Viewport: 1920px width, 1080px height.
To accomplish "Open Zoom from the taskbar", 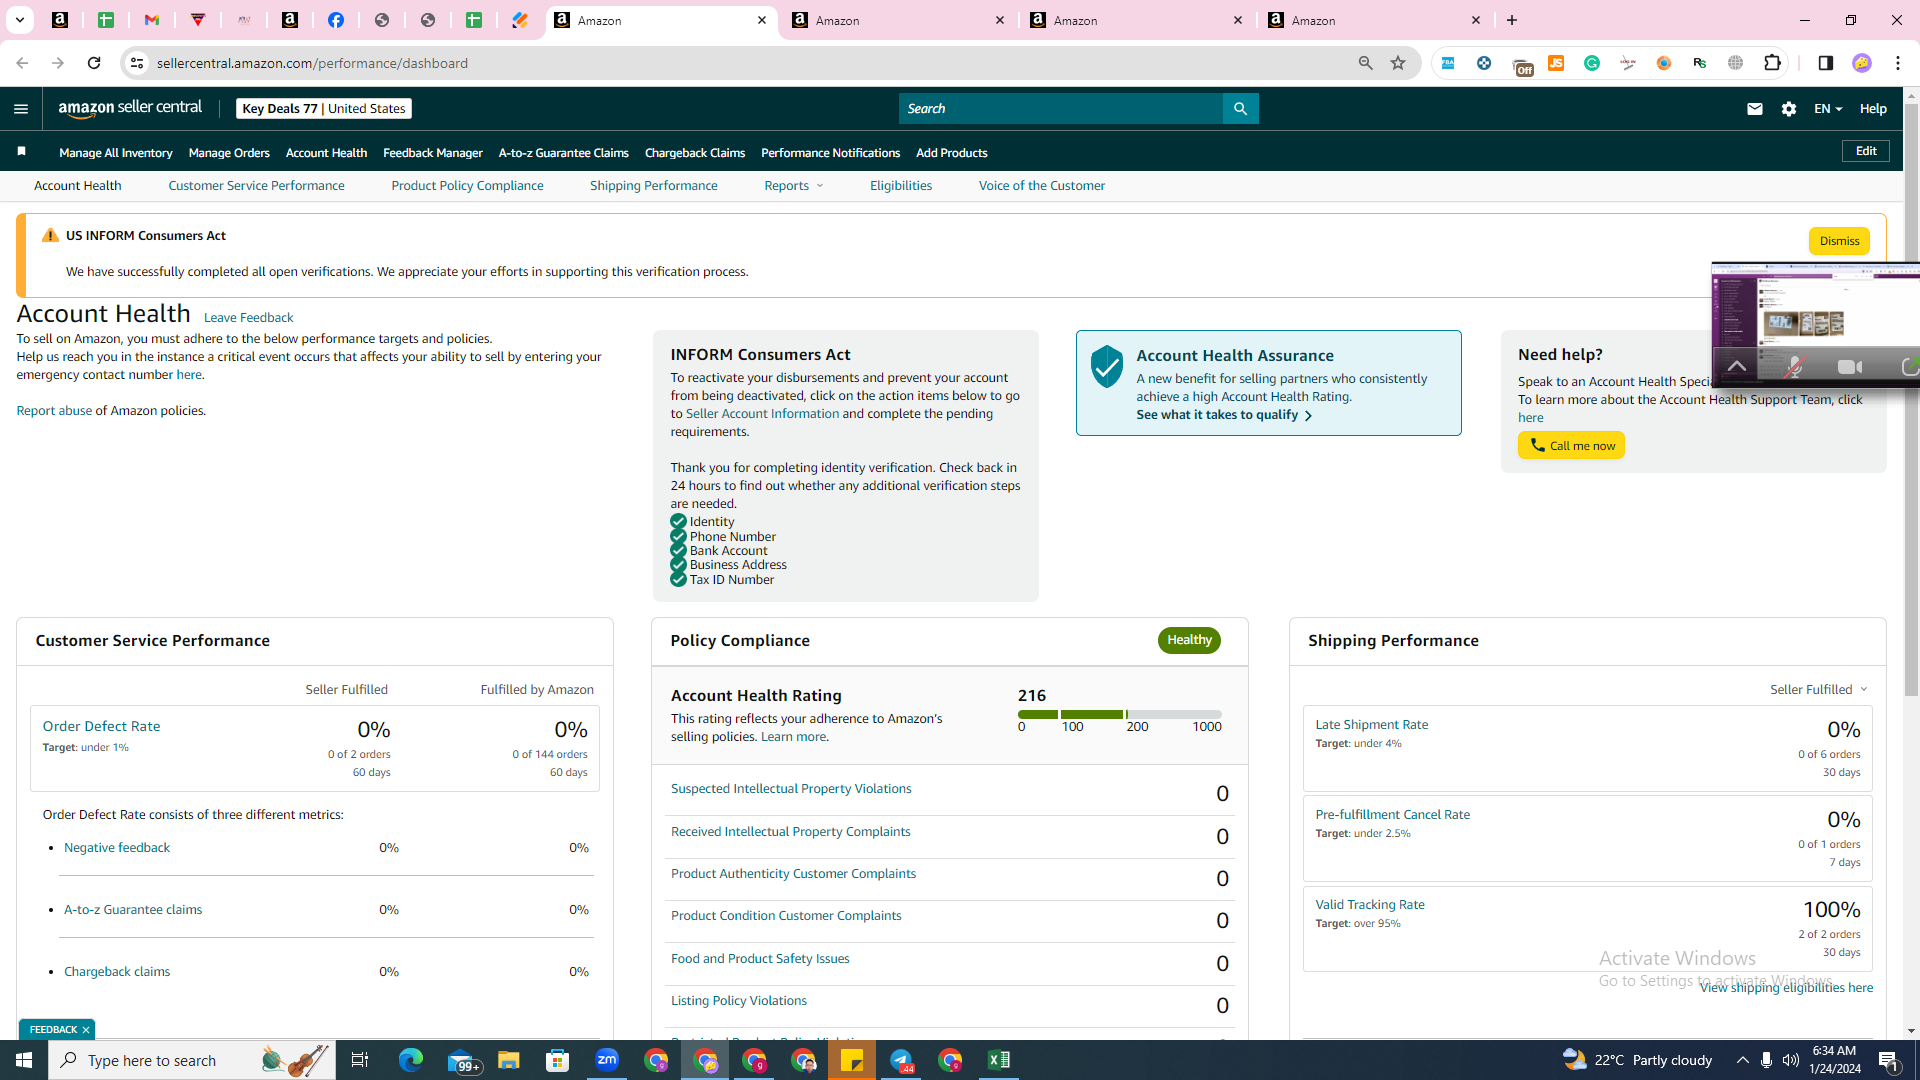I will [x=607, y=1060].
